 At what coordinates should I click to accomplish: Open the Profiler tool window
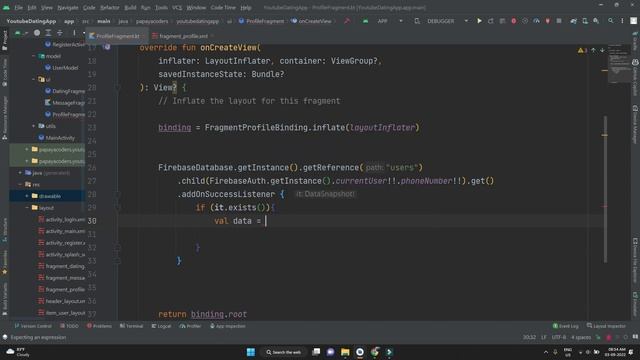coord(191,326)
